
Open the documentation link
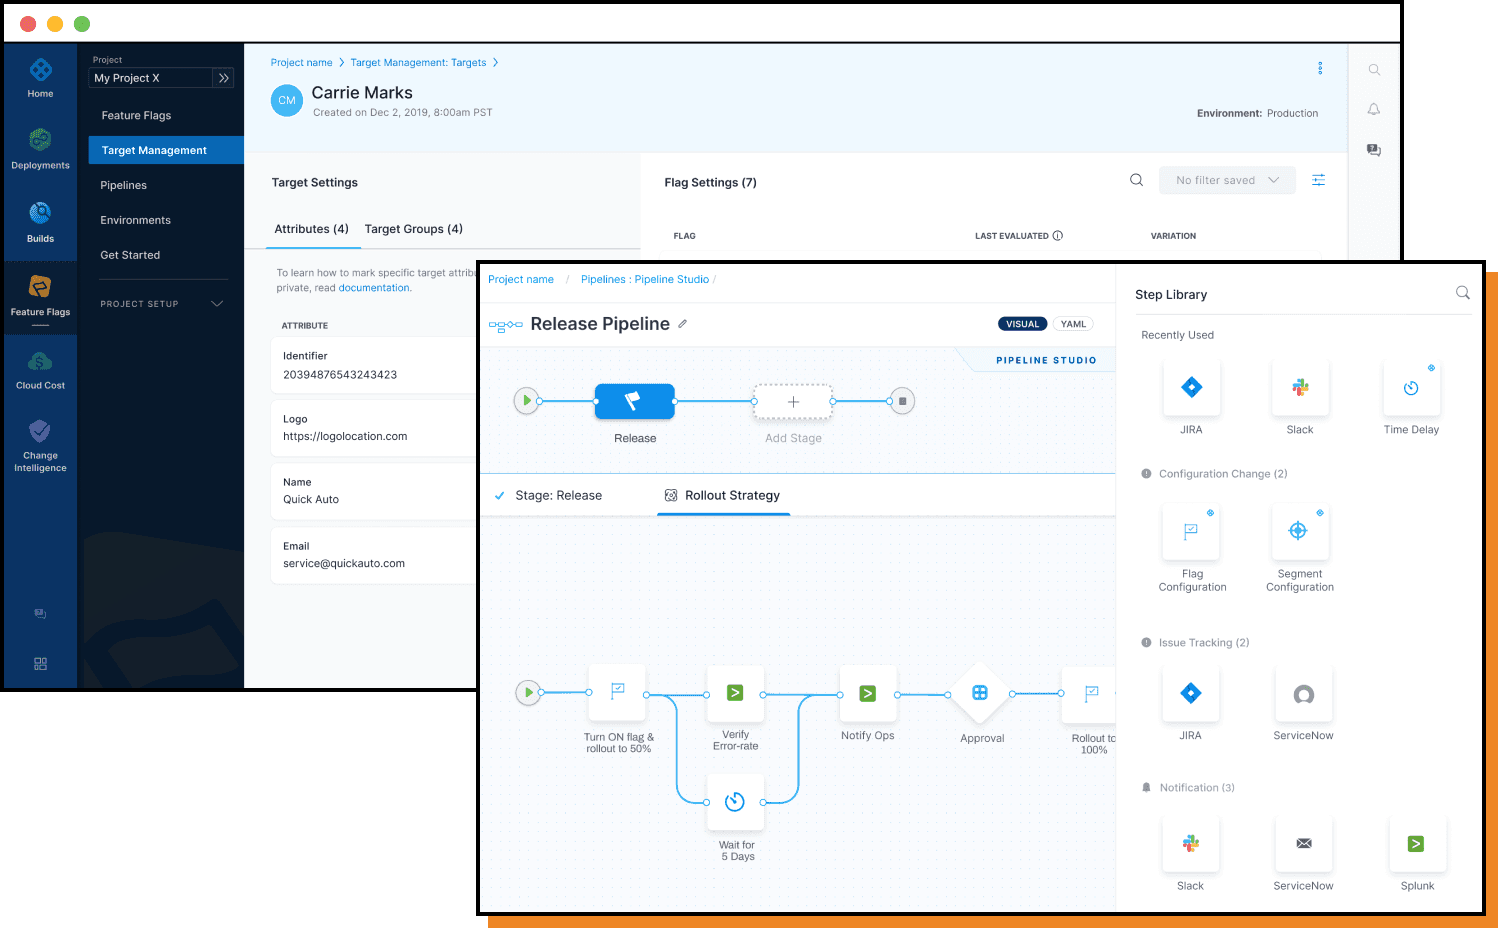374,288
